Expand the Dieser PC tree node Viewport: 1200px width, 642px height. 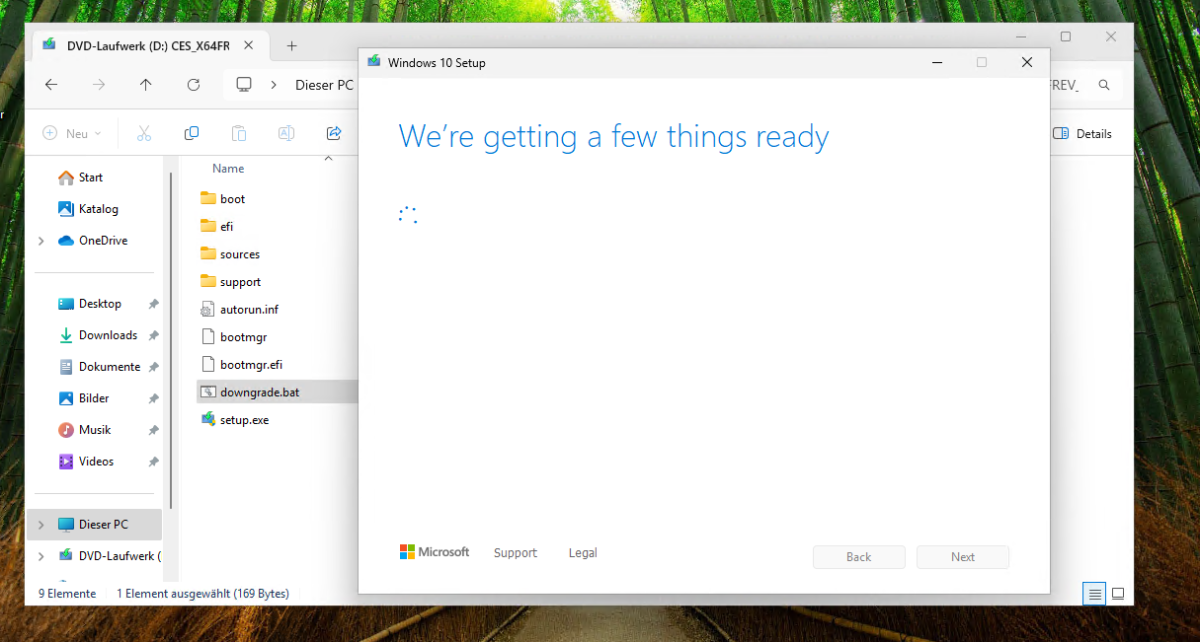(41, 525)
